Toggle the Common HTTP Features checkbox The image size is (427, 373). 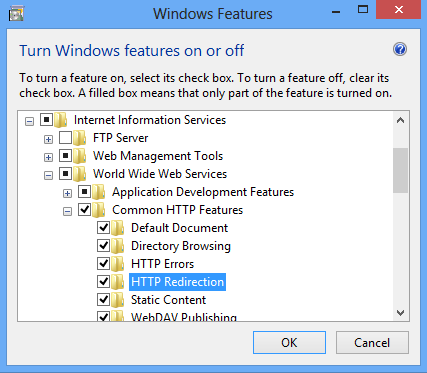click(84, 209)
